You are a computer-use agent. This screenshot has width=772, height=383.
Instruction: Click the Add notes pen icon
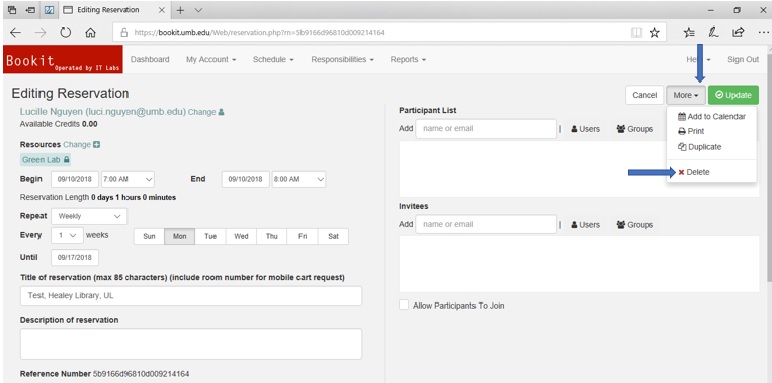pyautogui.click(x=712, y=32)
